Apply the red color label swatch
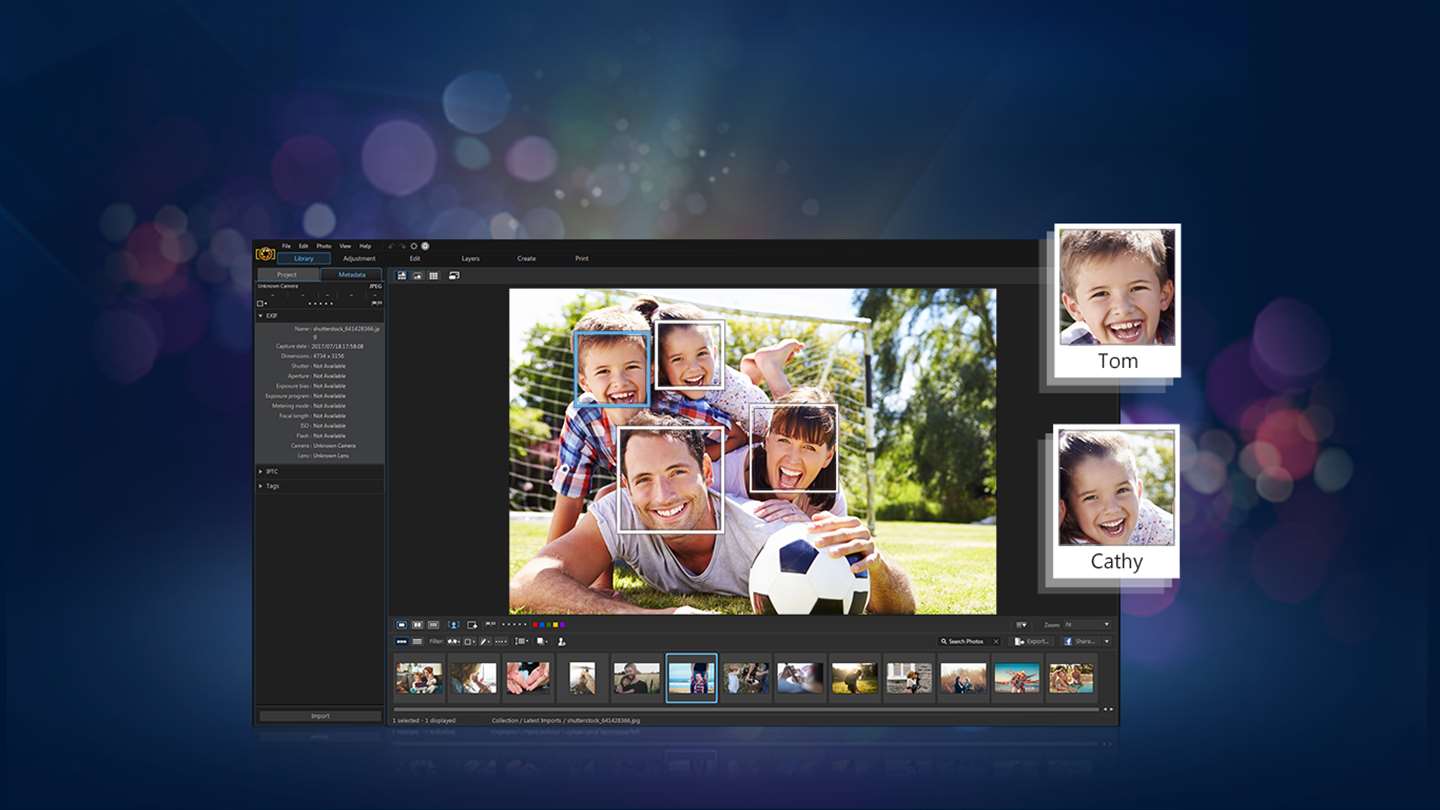The width and height of the screenshot is (1440, 810). [x=535, y=624]
